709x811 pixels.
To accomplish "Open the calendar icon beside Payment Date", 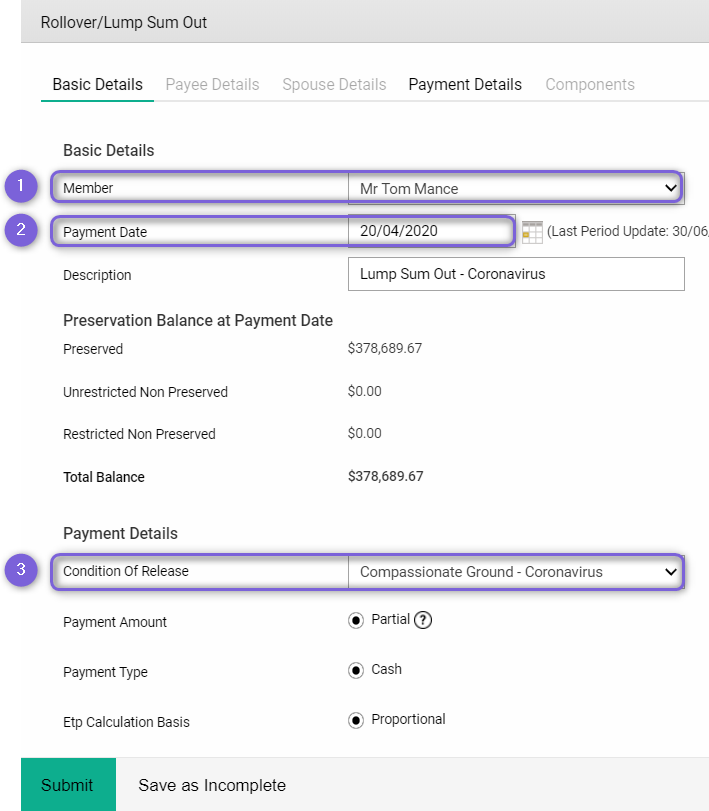I will (x=531, y=232).
